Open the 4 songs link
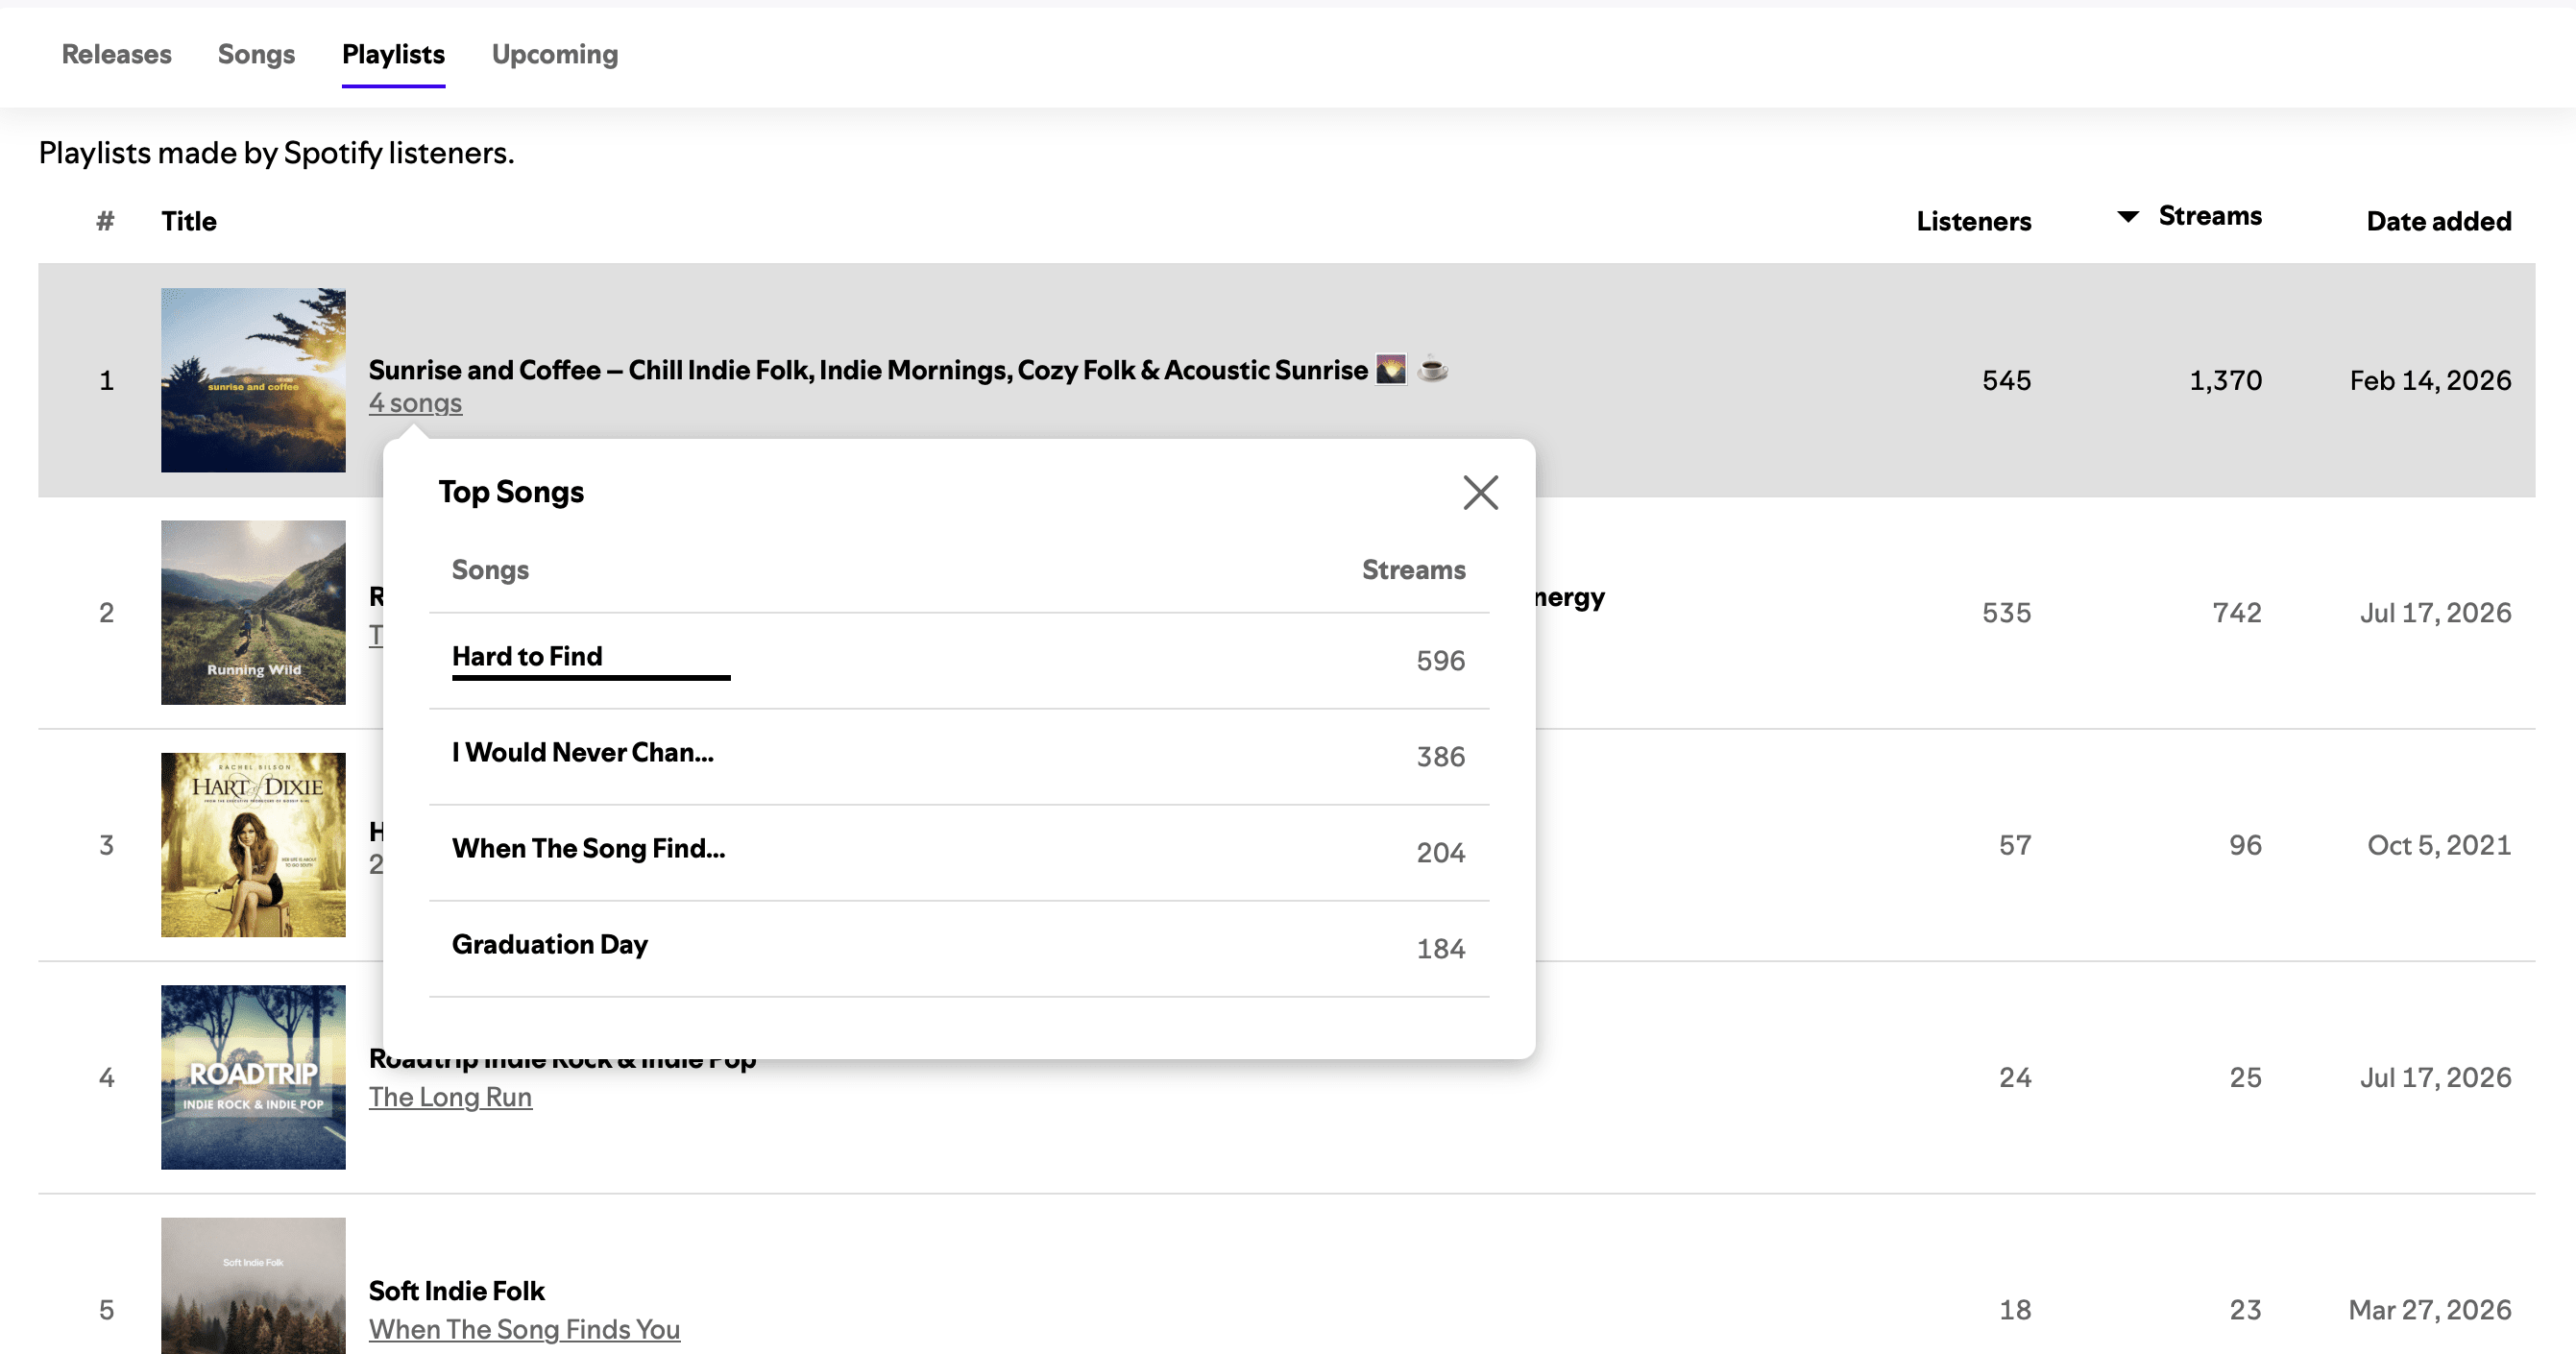Viewport: 2576px width, 1354px height. pyautogui.click(x=415, y=403)
